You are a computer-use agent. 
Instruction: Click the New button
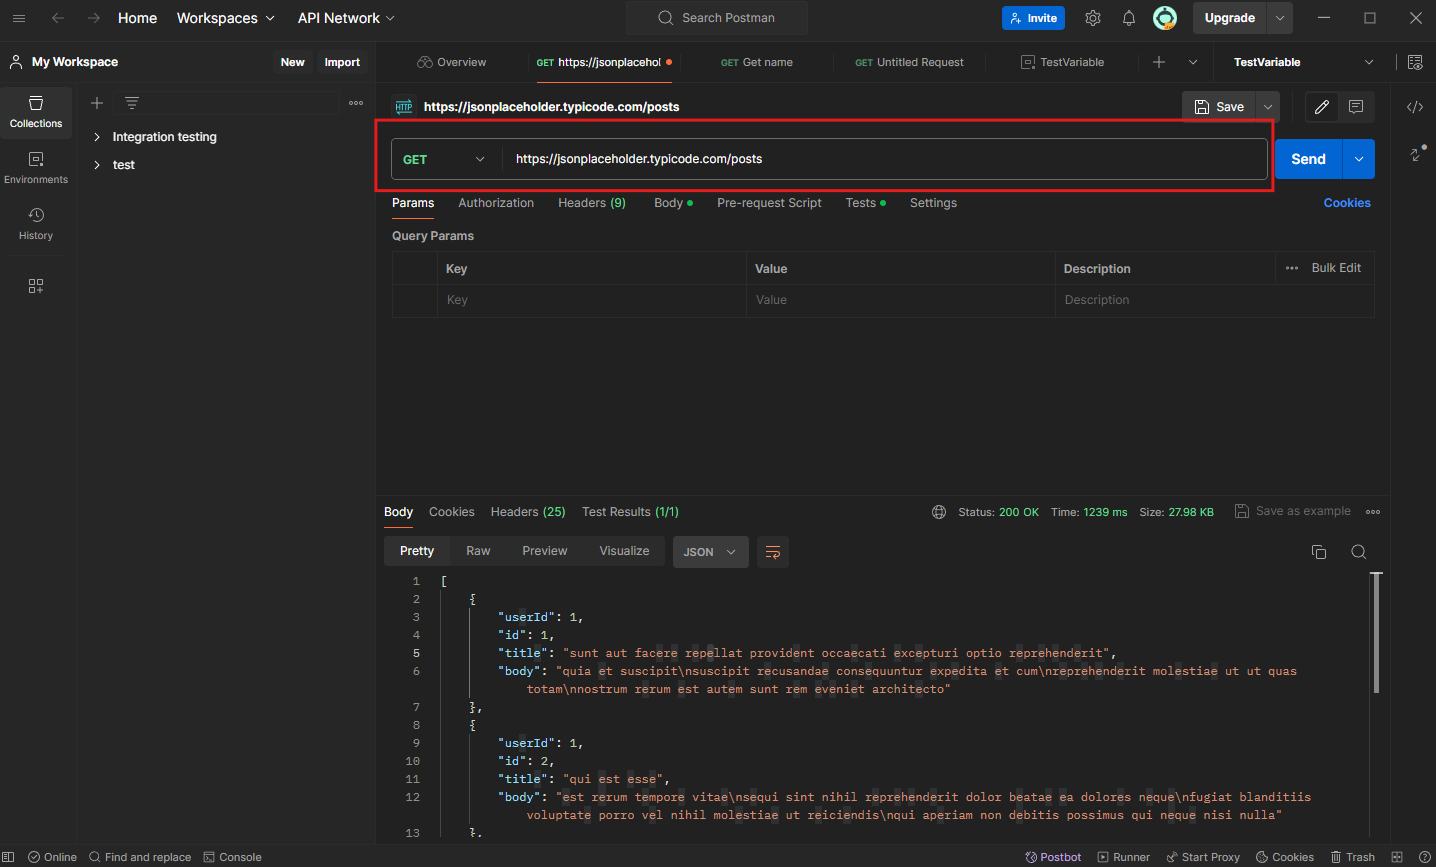point(292,62)
